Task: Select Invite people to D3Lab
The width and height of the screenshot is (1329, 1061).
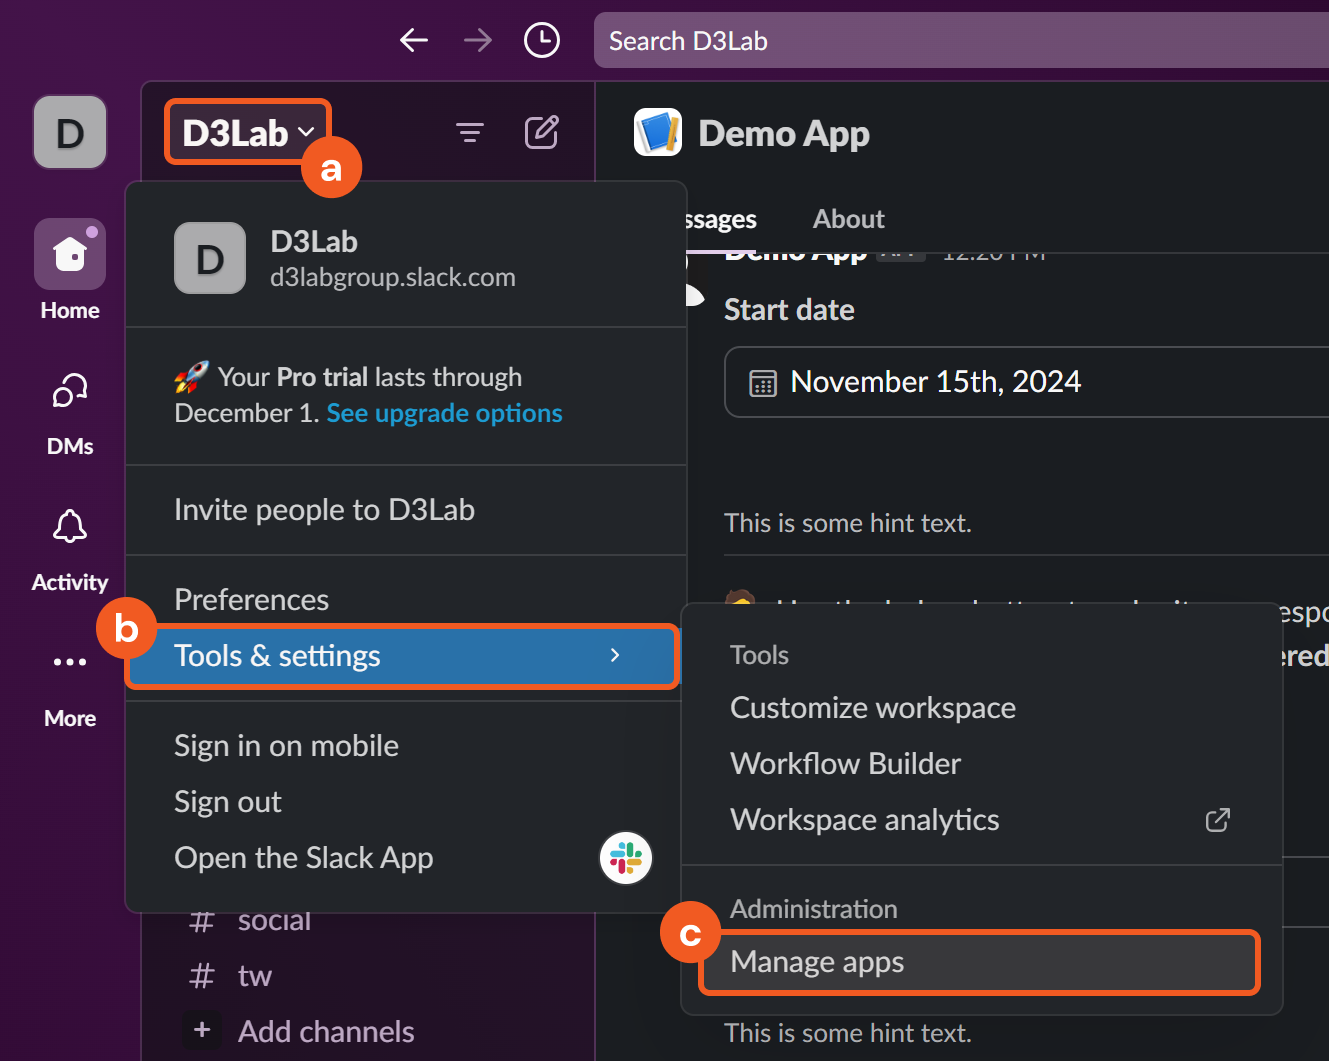Action: [x=324, y=510]
